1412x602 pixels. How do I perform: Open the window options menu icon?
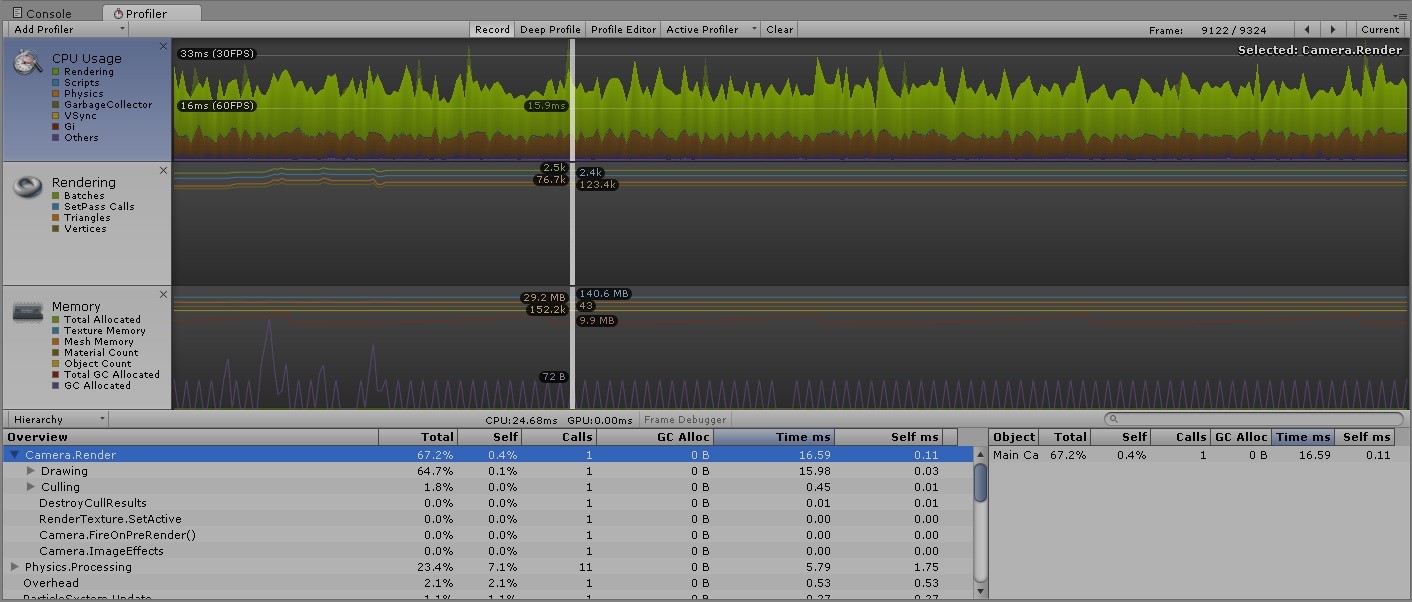tap(1399, 14)
